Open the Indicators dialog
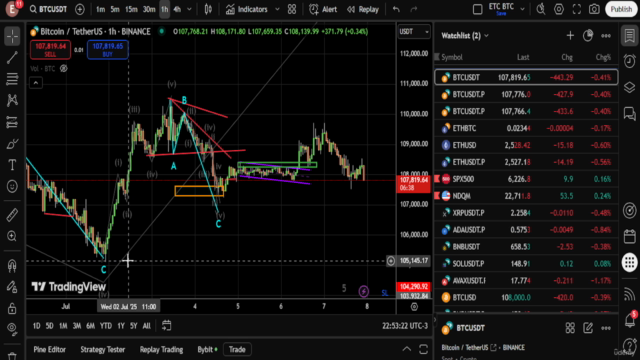This screenshot has width=640, height=360. (x=247, y=9)
